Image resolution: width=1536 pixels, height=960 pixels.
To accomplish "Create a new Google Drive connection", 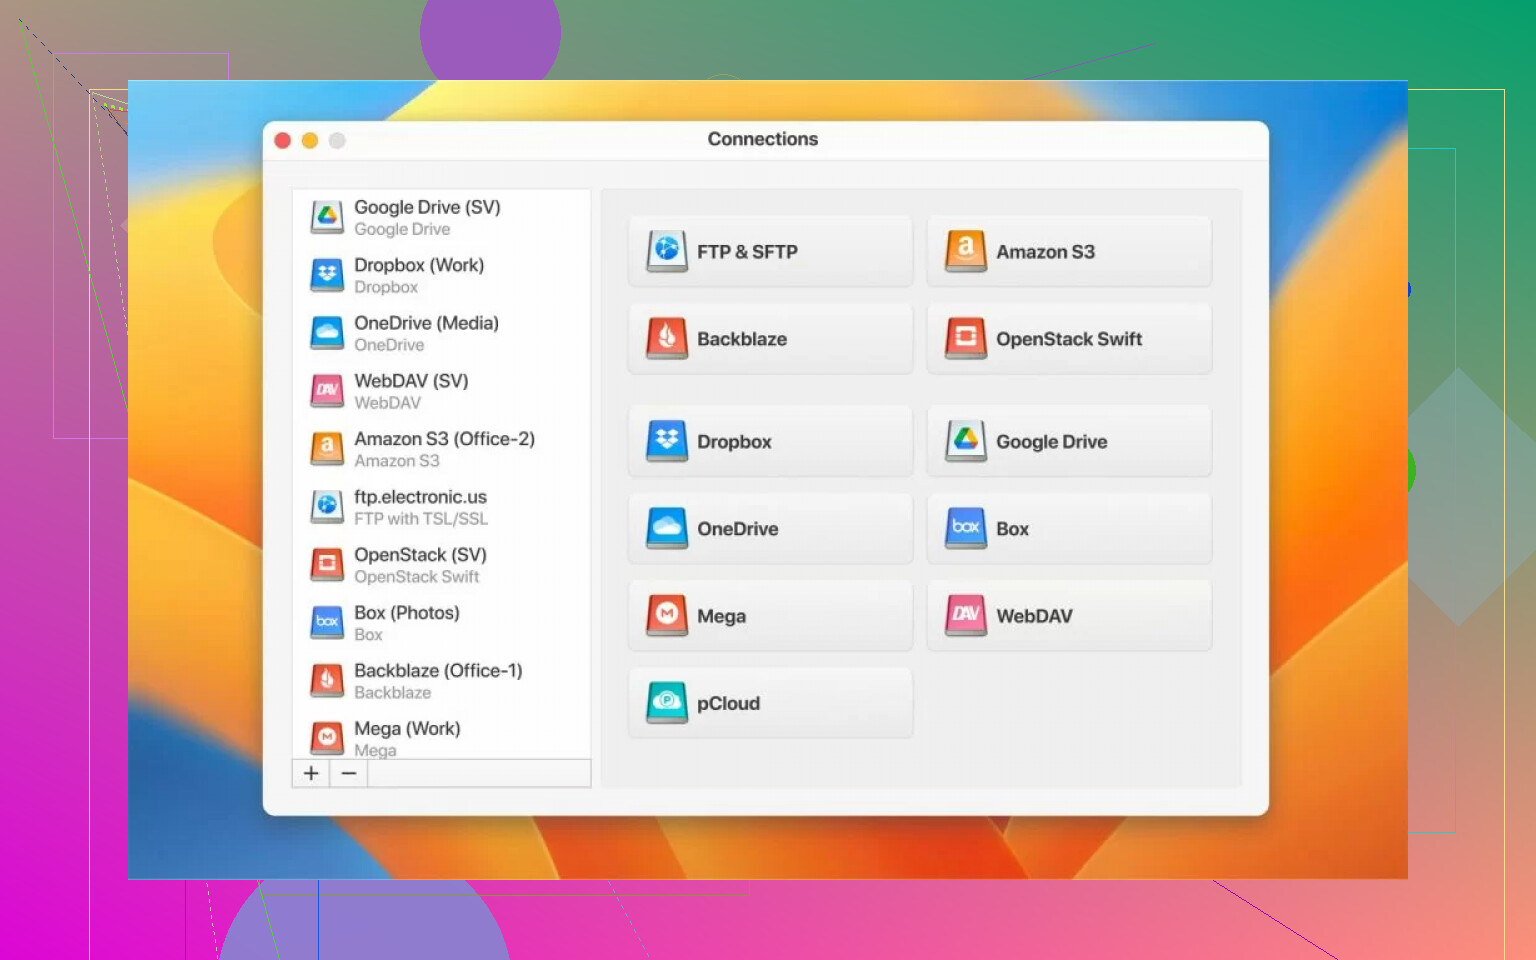I will point(1069,441).
